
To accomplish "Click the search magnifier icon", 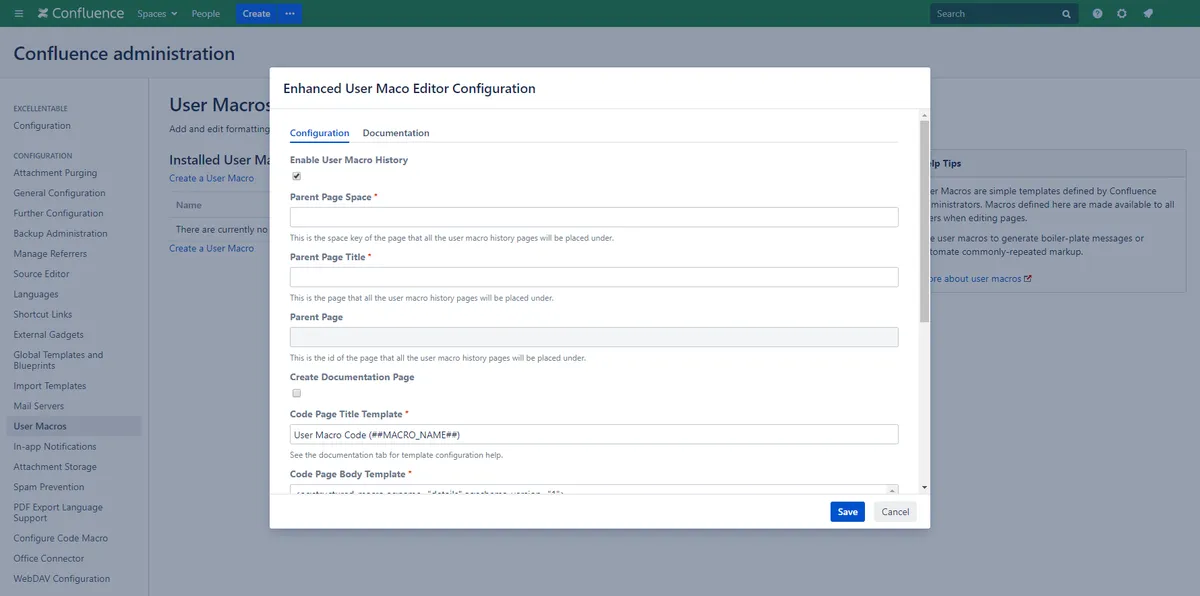I will 1067,14.
